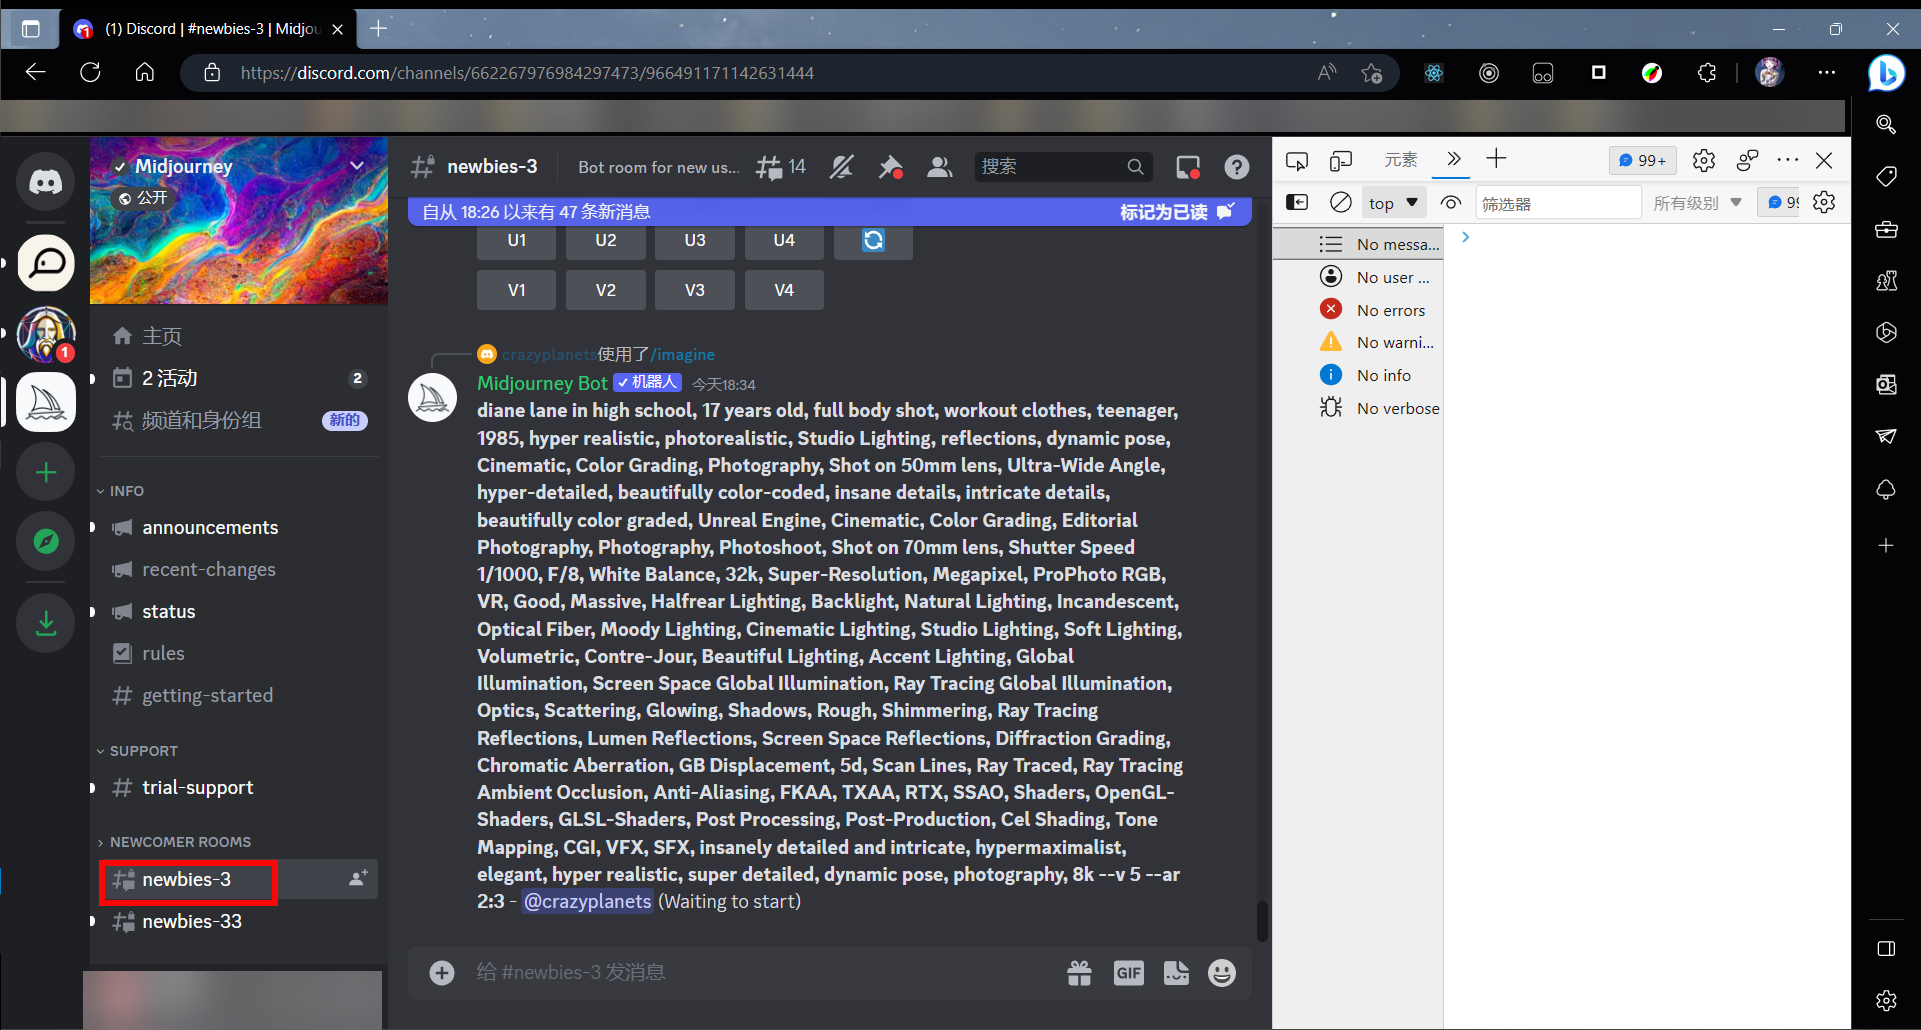Screen dimensions: 1921x1030
Task: Click the Discord search box
Action: click(x=1063, y=167)
